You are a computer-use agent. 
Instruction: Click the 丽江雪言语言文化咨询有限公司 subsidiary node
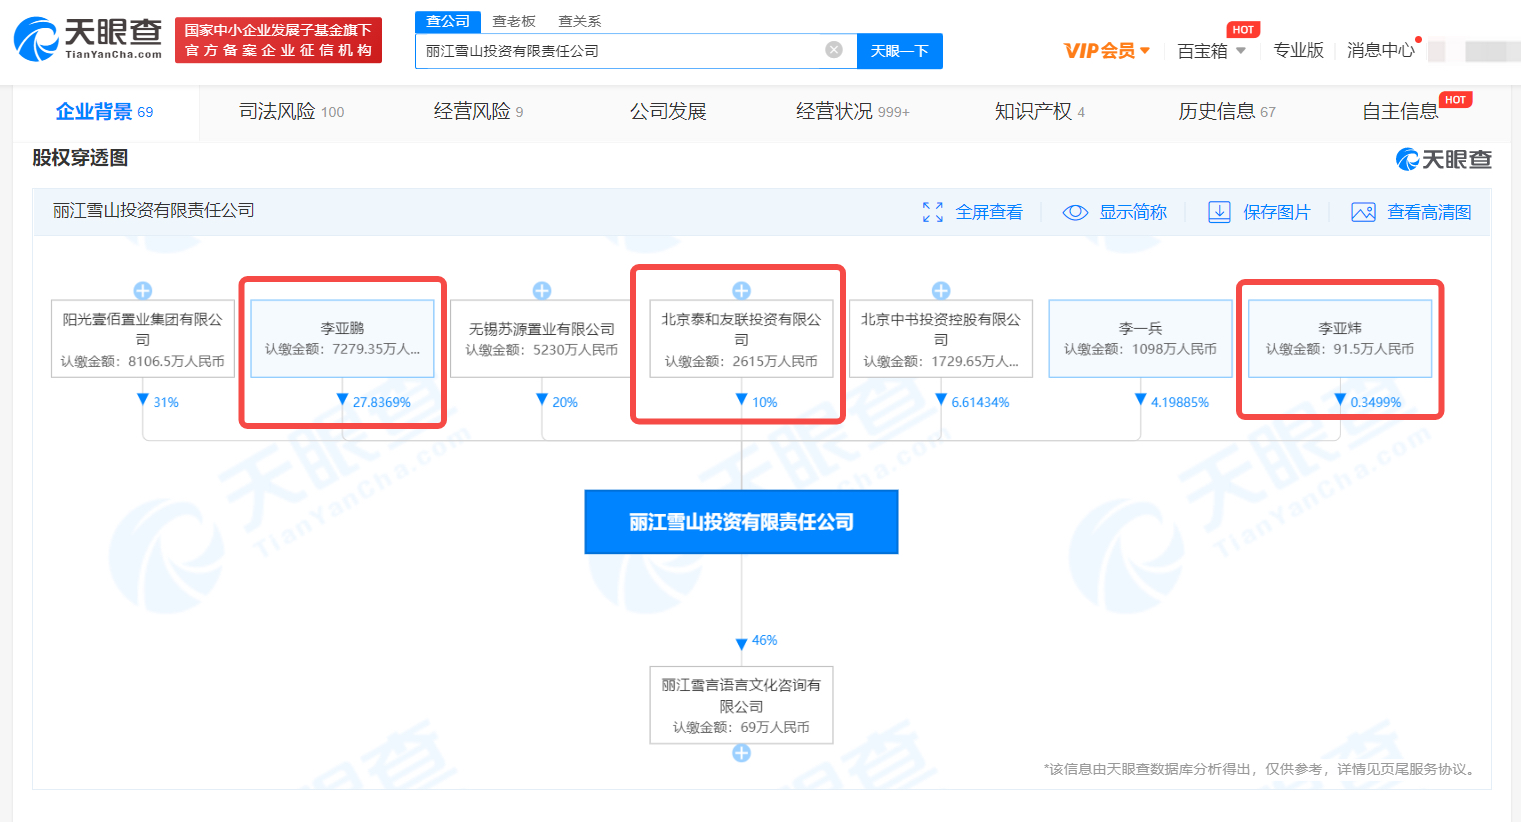coord(741,705)
